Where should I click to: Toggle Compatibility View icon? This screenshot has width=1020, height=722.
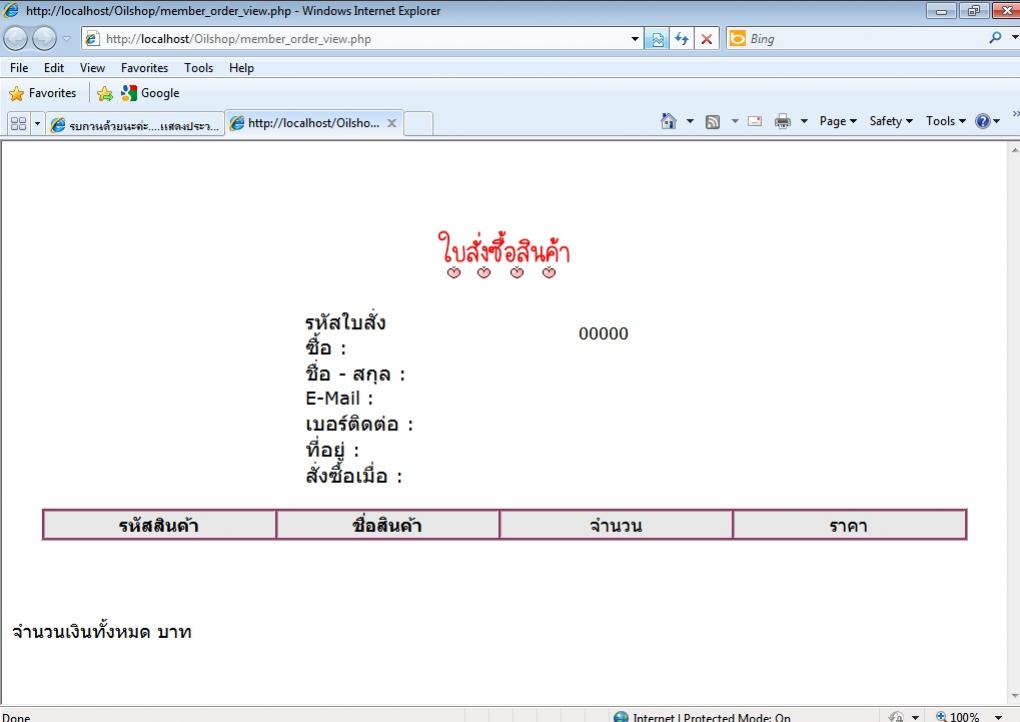[657, 39]
